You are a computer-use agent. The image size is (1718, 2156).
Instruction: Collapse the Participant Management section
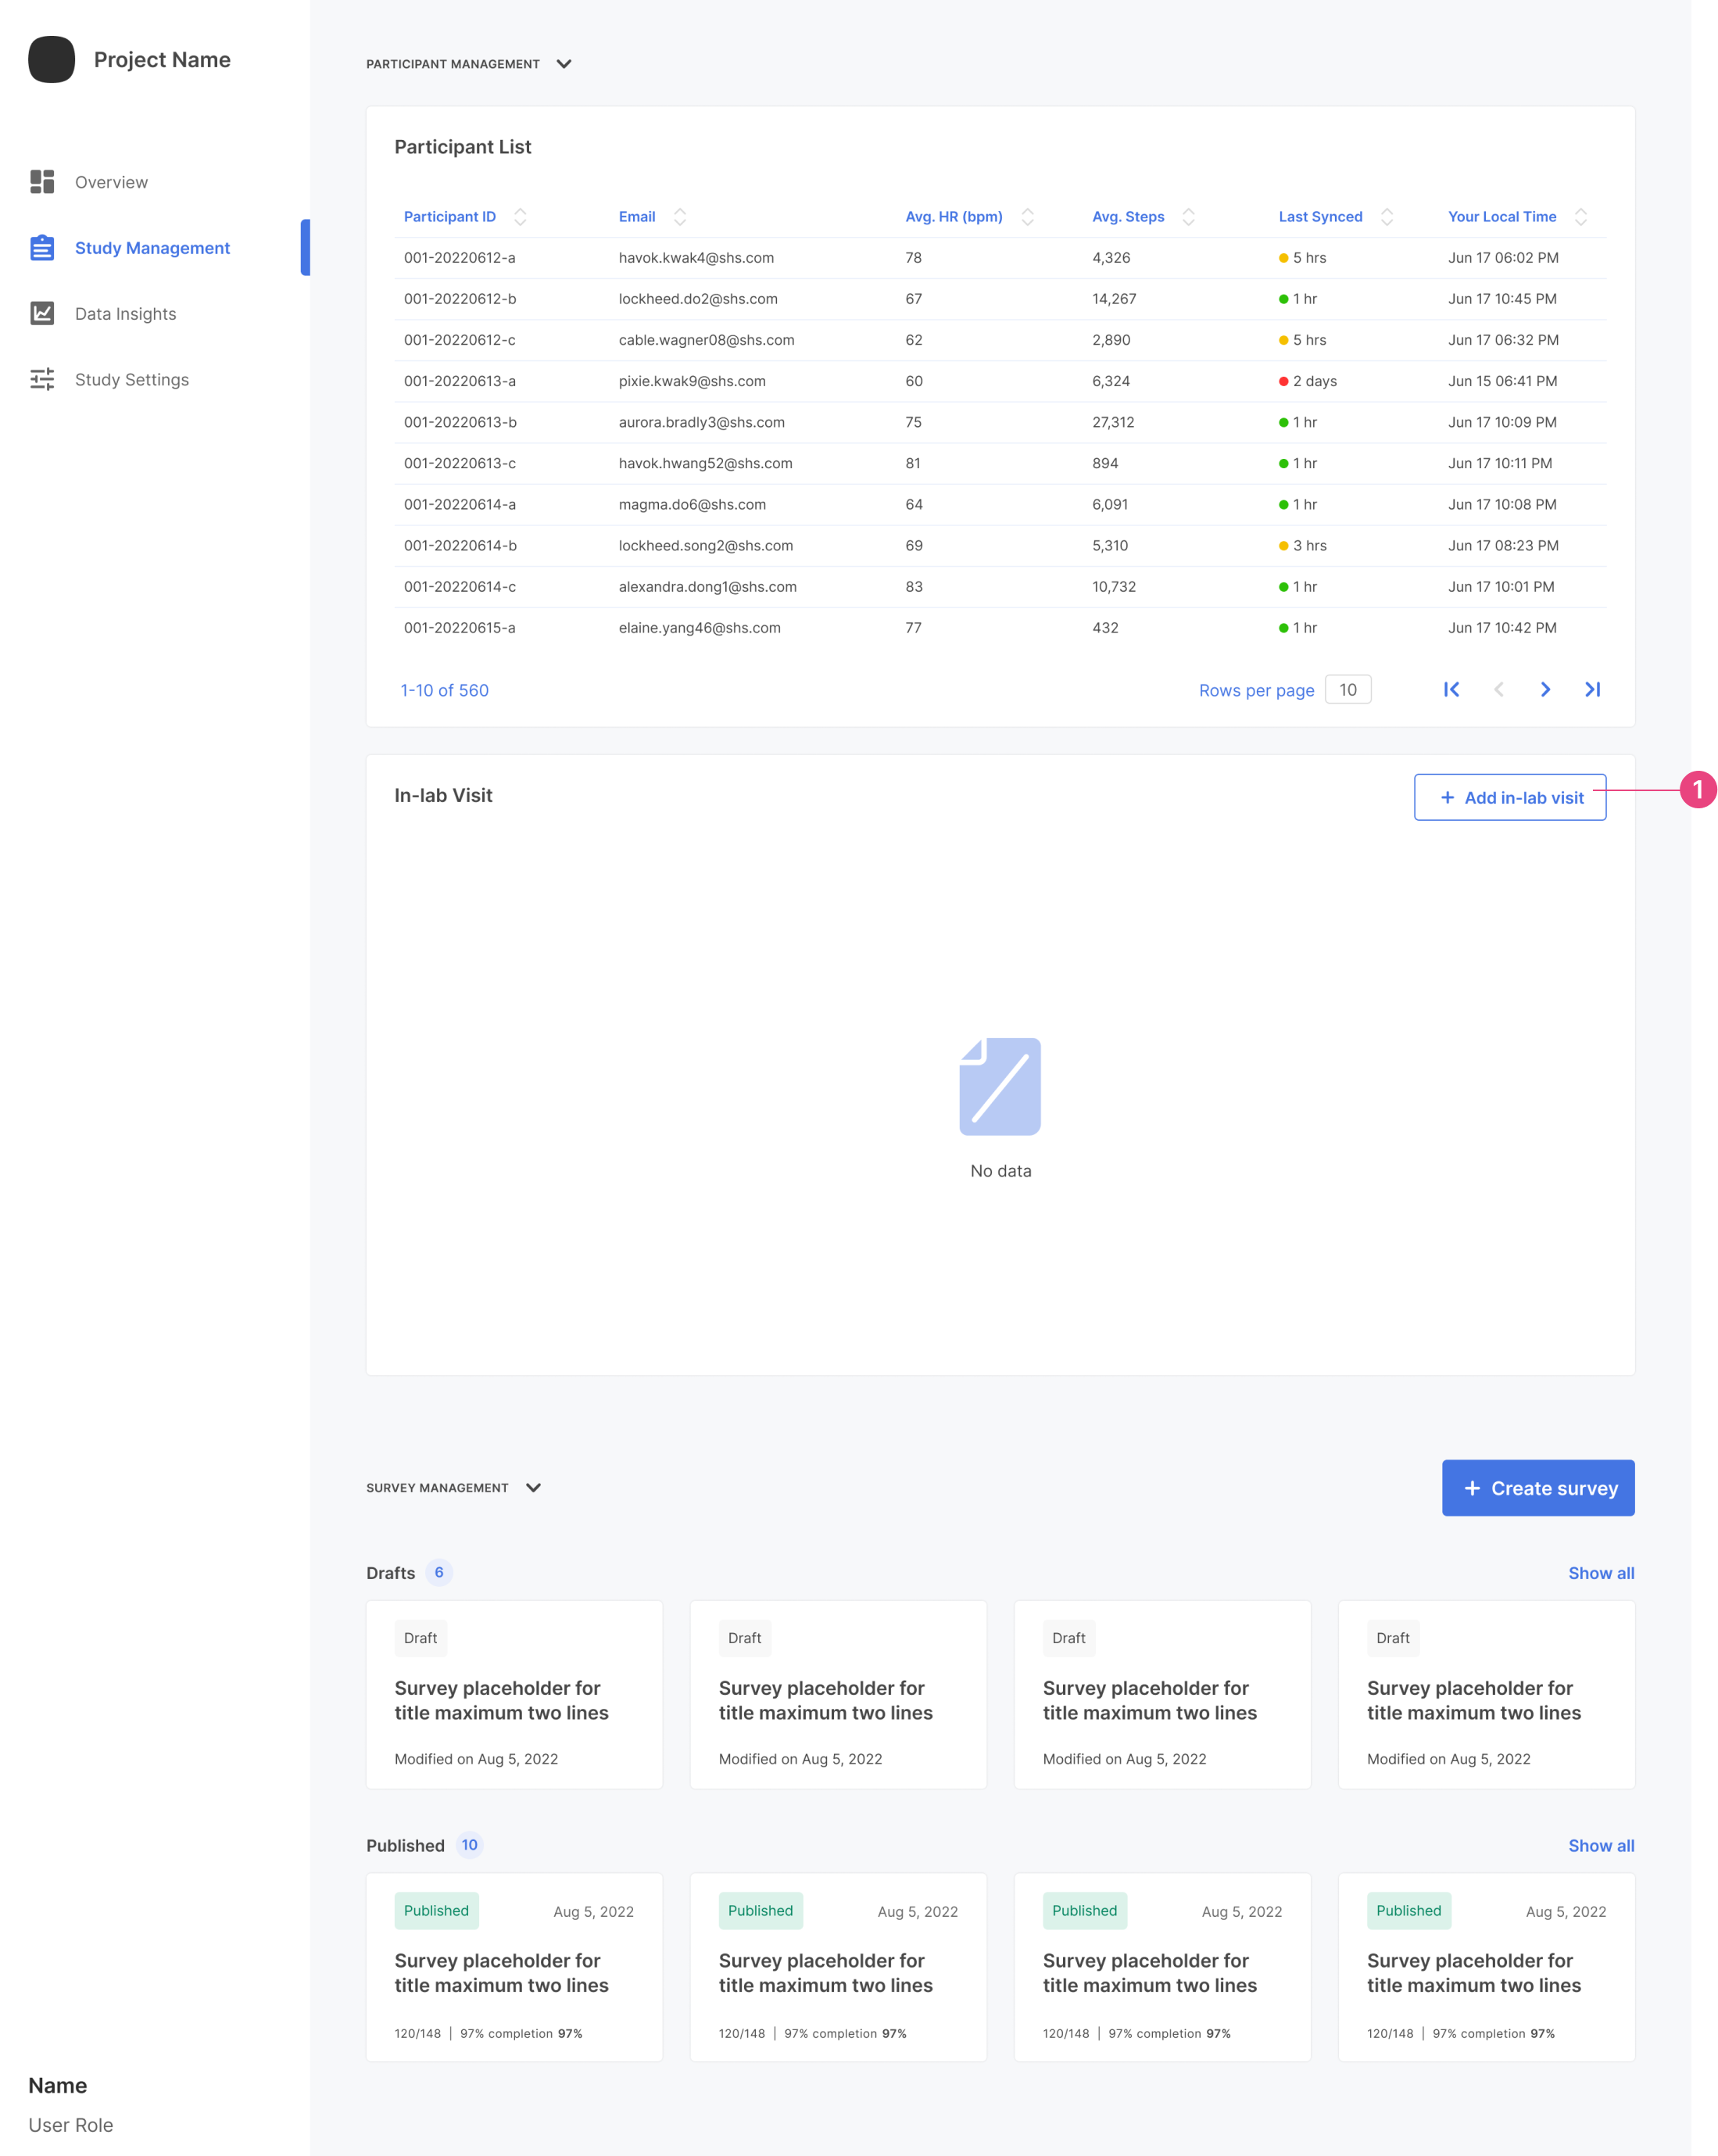[564, 64]
